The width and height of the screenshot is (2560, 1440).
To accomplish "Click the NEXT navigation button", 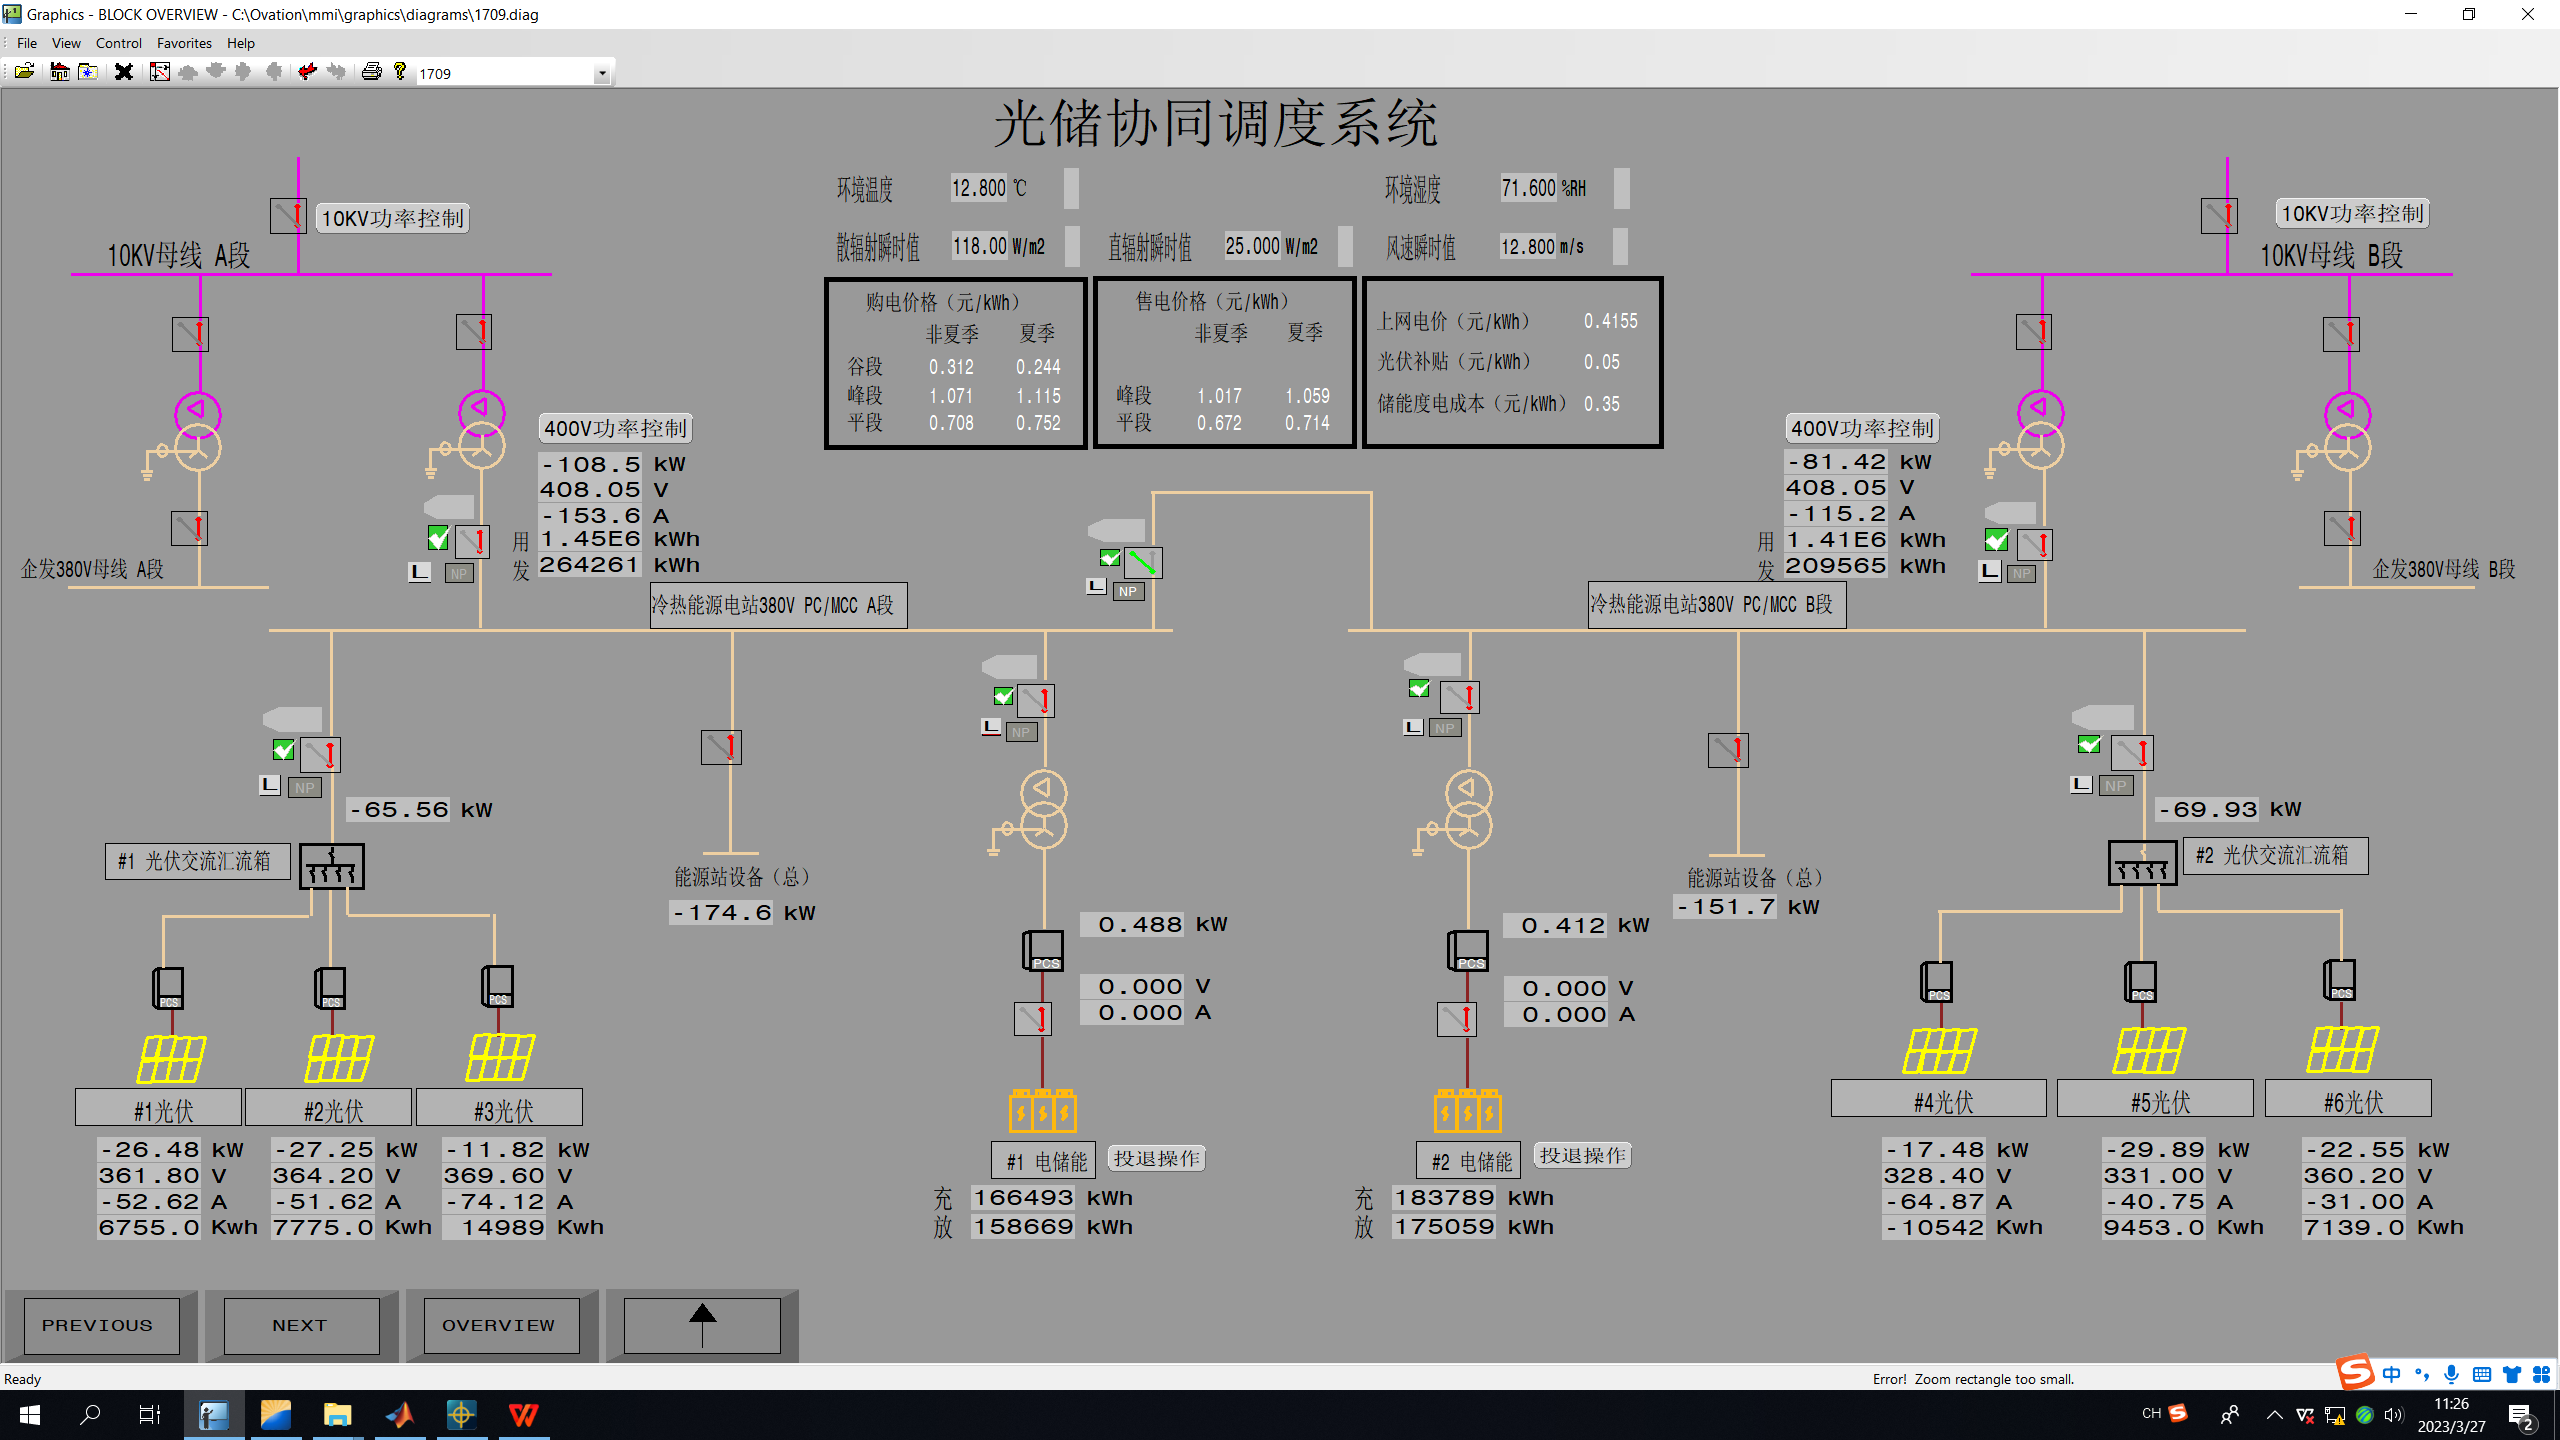I will pos(301,1325).
